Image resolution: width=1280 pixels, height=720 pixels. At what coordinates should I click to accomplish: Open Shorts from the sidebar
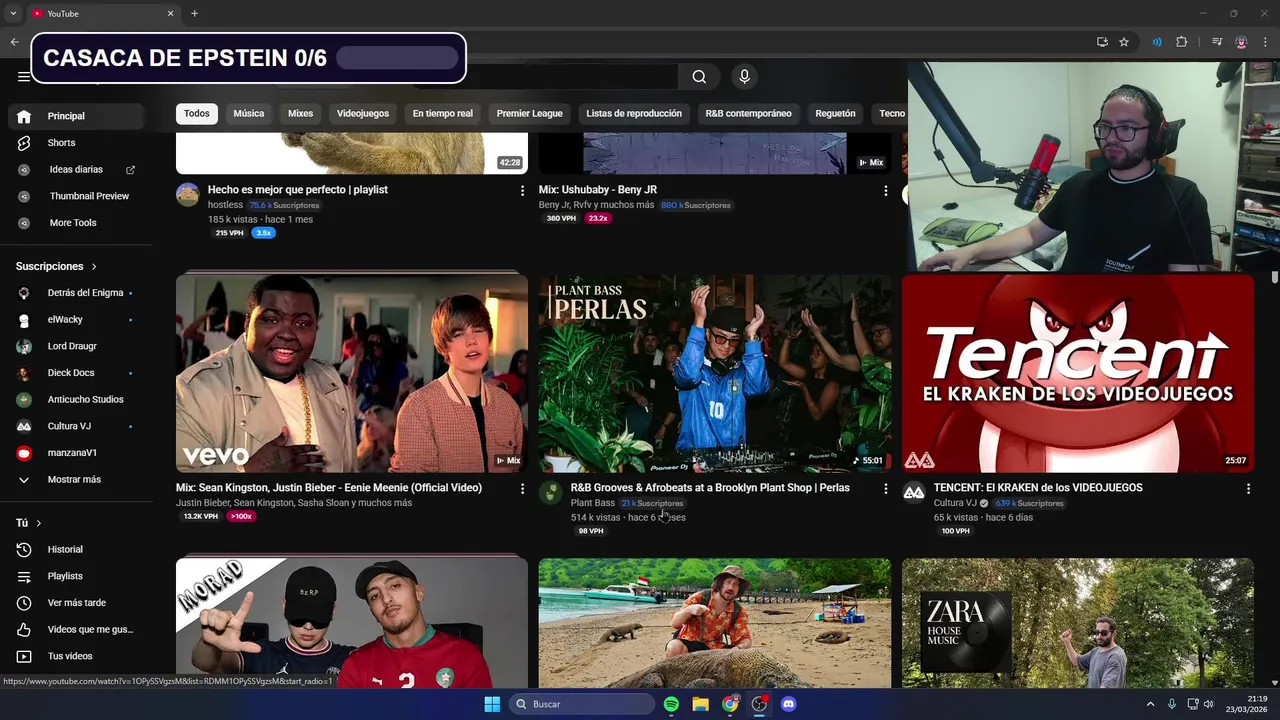click(x=78, y=143)
